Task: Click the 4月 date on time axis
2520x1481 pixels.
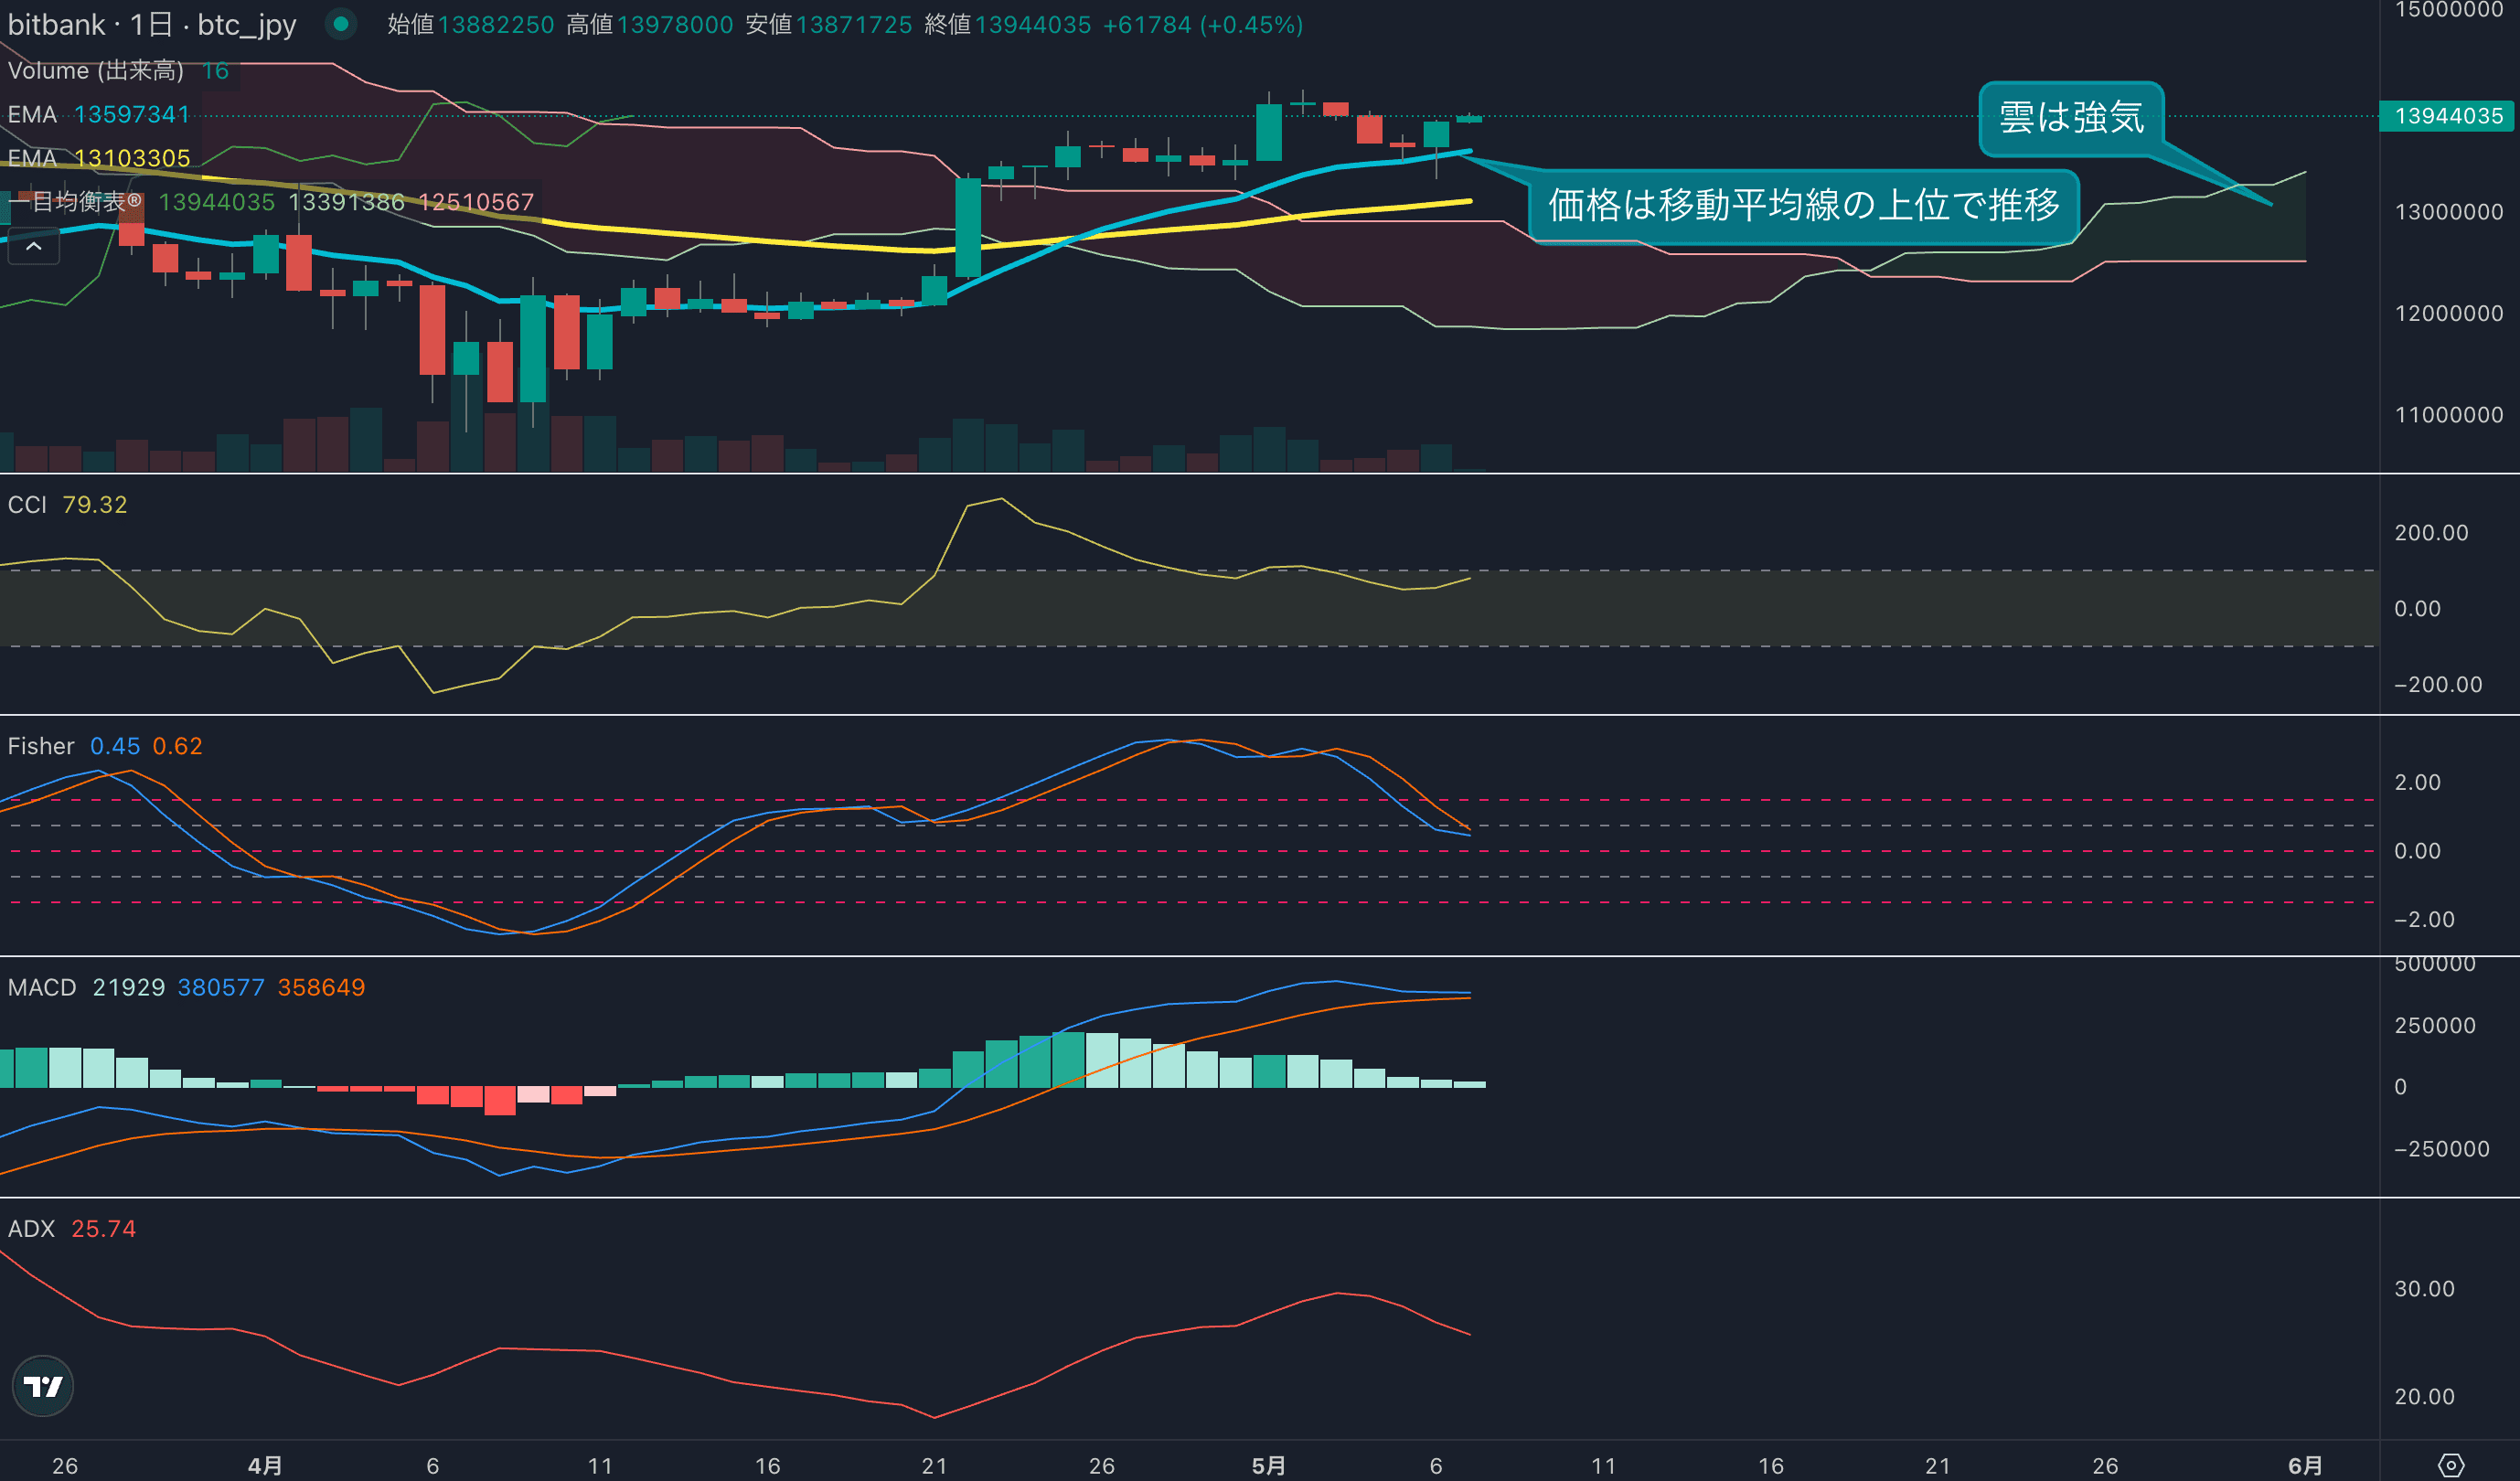Action: [265, 1465]
